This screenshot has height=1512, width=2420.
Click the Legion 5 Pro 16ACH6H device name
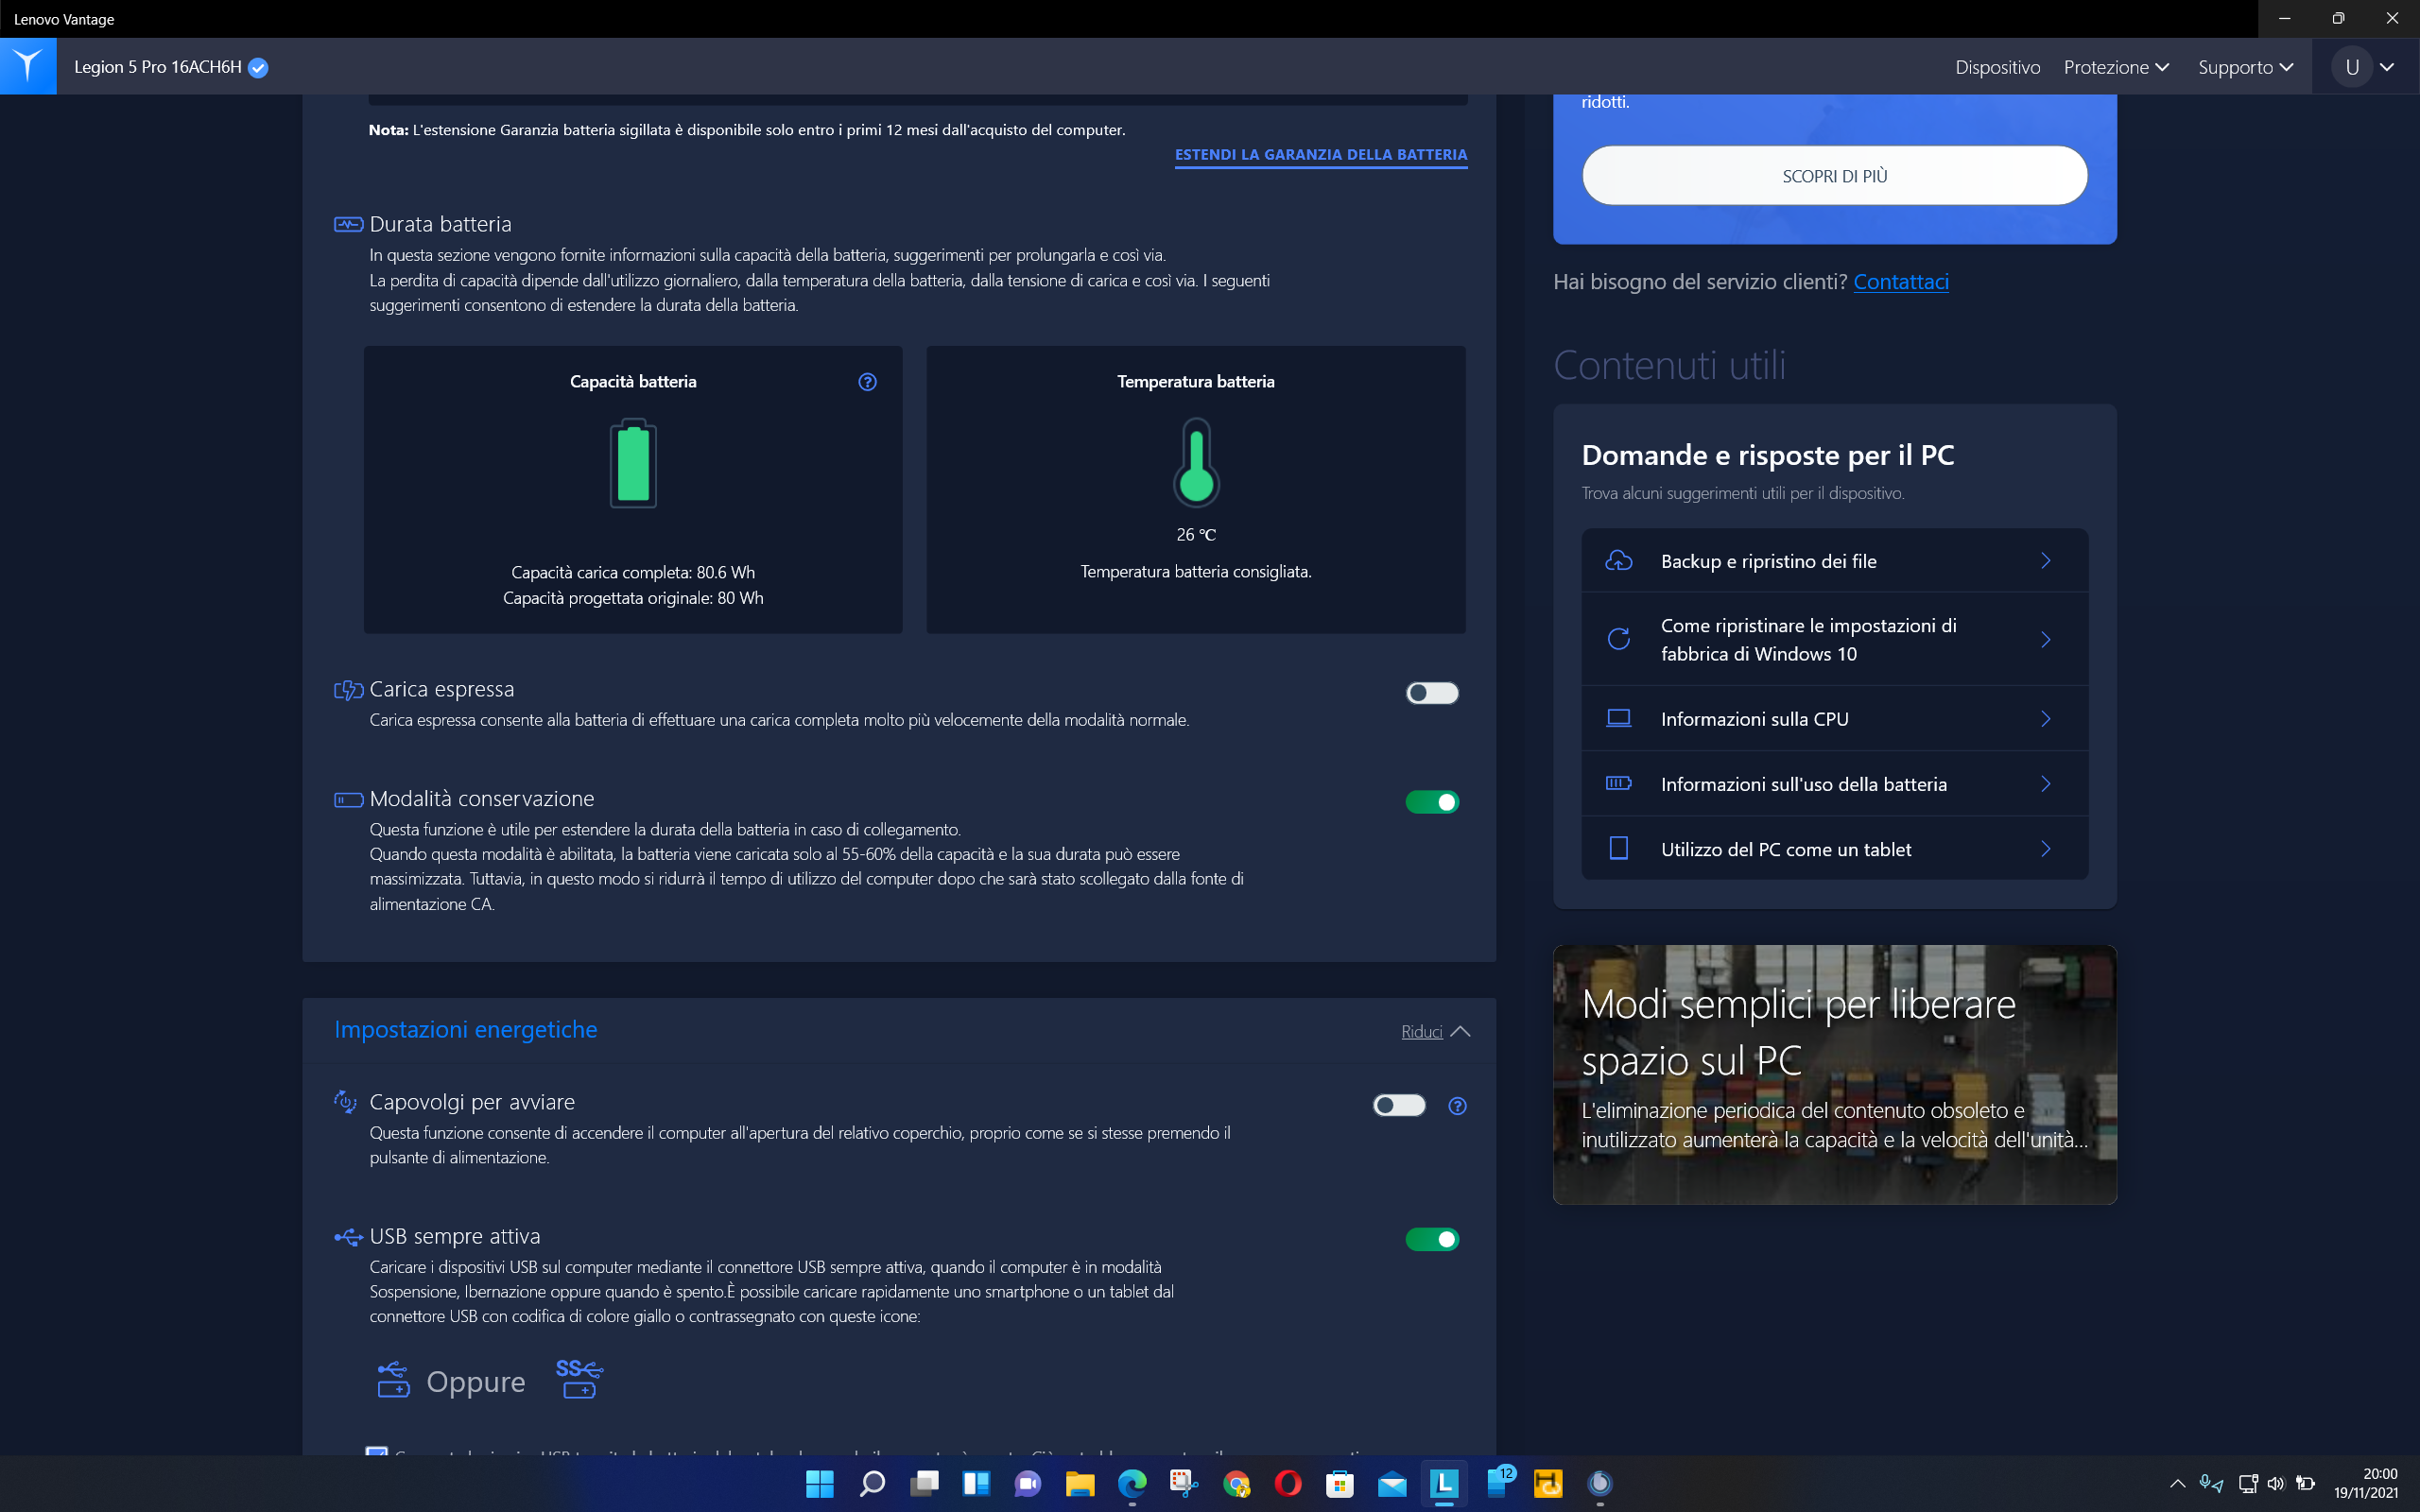pos(158,67)
